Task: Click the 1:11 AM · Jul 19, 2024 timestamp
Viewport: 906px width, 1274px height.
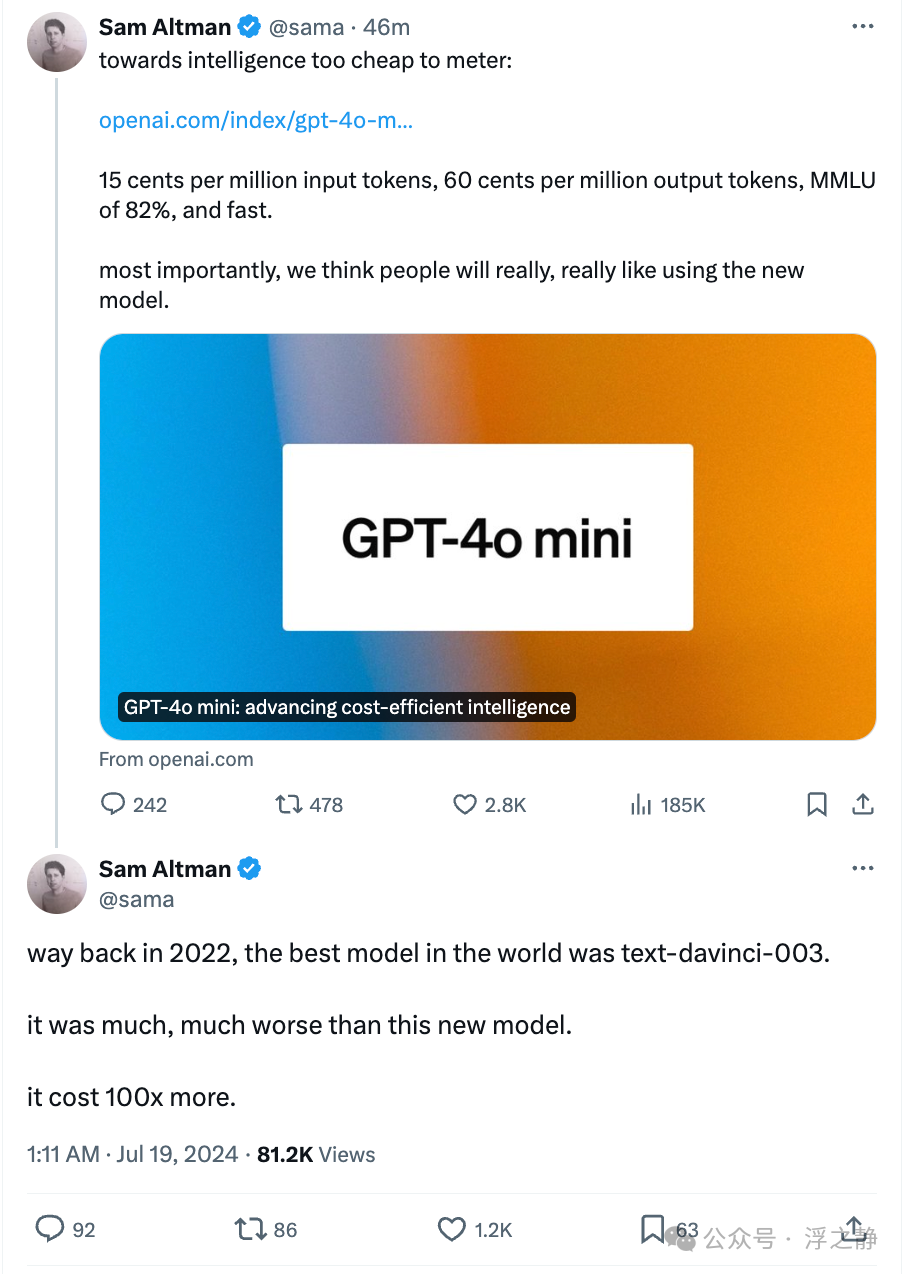Action: (x=133, y=1154)
